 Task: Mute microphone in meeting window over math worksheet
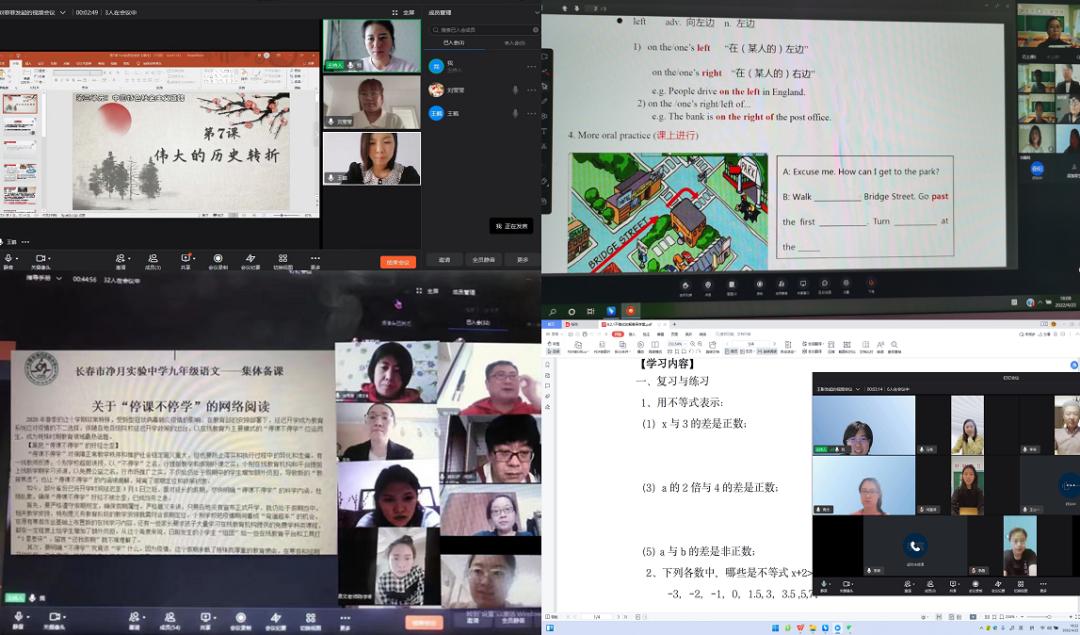(x=824, y=584)
